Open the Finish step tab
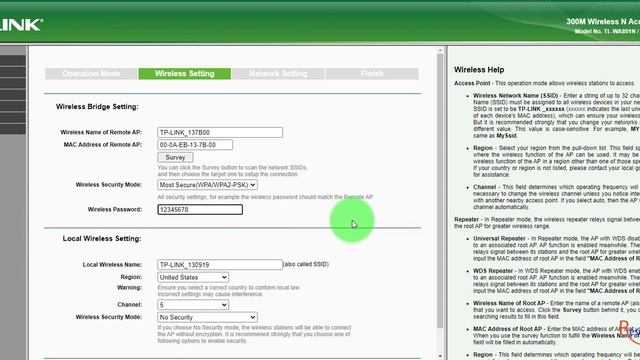This screenshot has height=360, width=640. coord(372,74)
